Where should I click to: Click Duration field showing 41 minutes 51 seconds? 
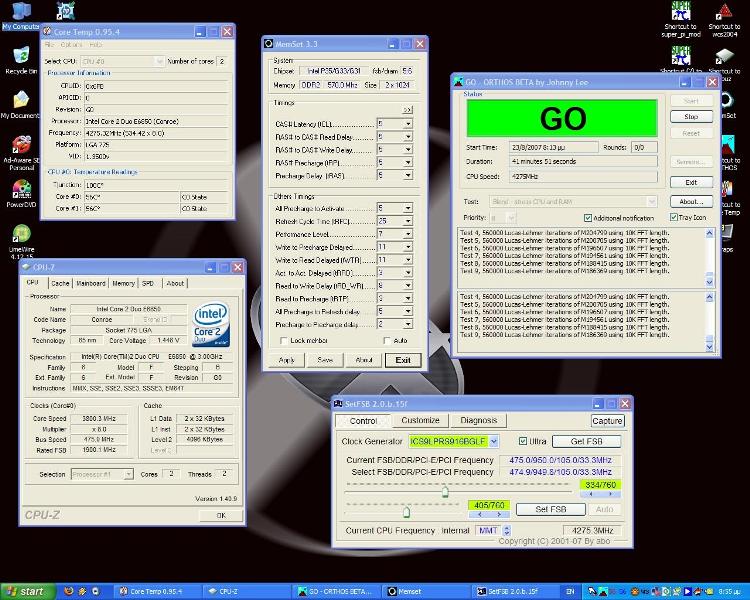(583, 161)
